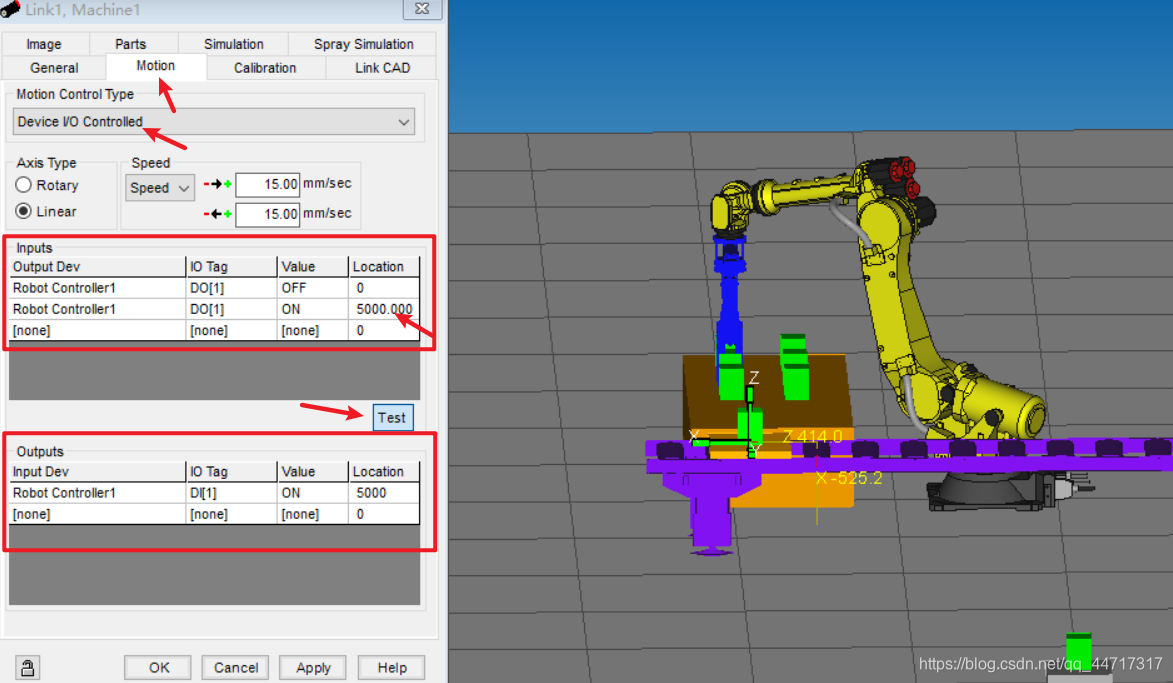Switch to the Calibration tab

[265, 67]
